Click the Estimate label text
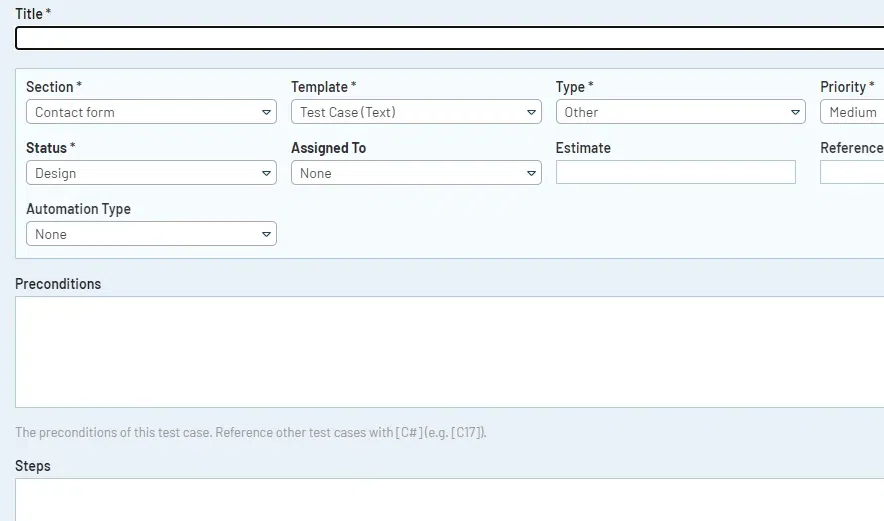The width and height of the screenshot is (884, 521). click(583, 148)
